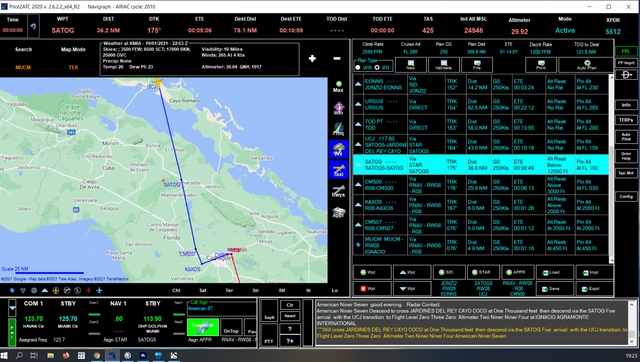Expand the CM500 waypoint row arrow
640x362 pixels.
pyautogui.click(x=358, y=184)
